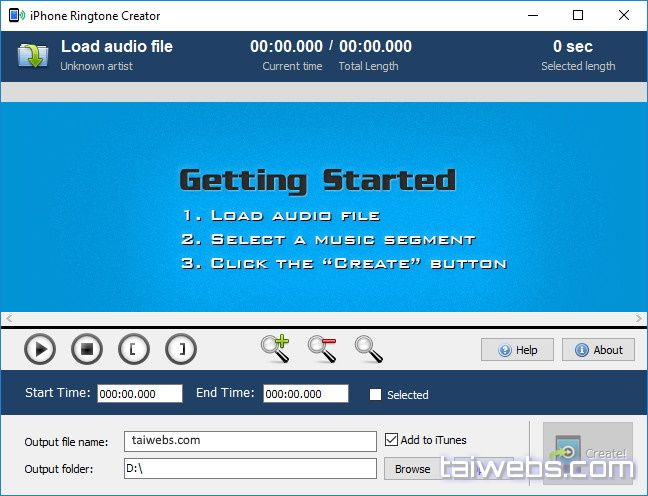Zoom out of the waveform
This screenshot has height=496, width=648.
[322, 348]
